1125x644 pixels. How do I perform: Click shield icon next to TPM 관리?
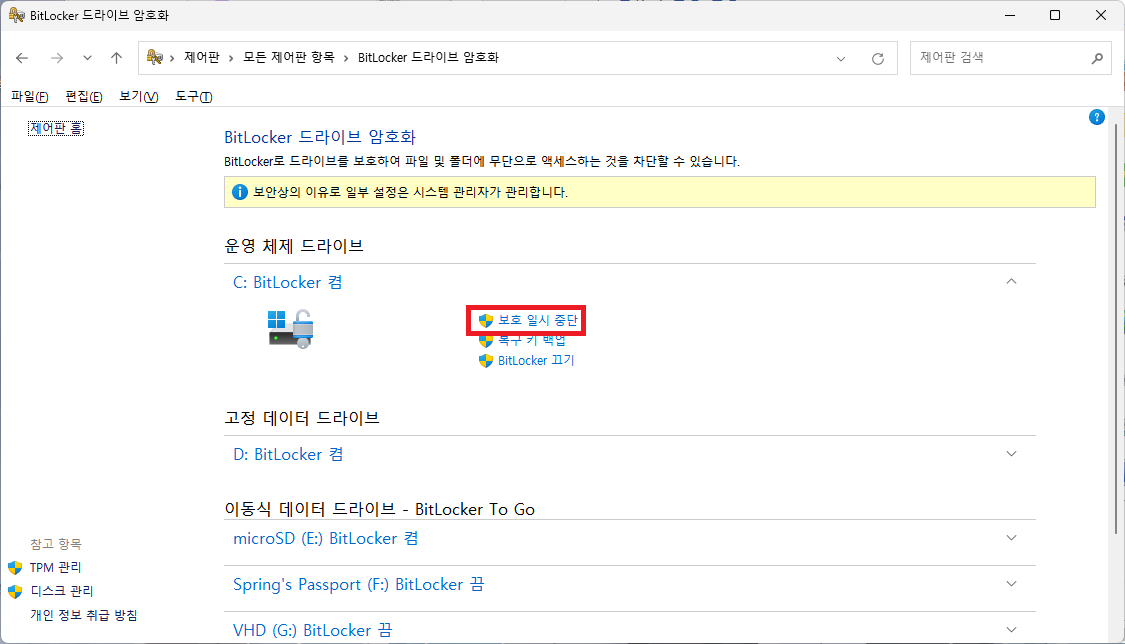pos(15,568)
